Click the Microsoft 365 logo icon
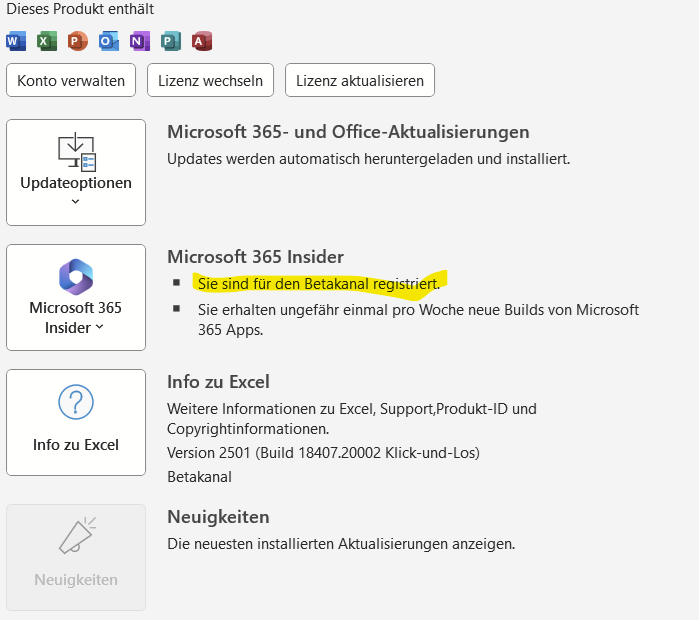The image size is (699, 620). (x=76, y=277)
